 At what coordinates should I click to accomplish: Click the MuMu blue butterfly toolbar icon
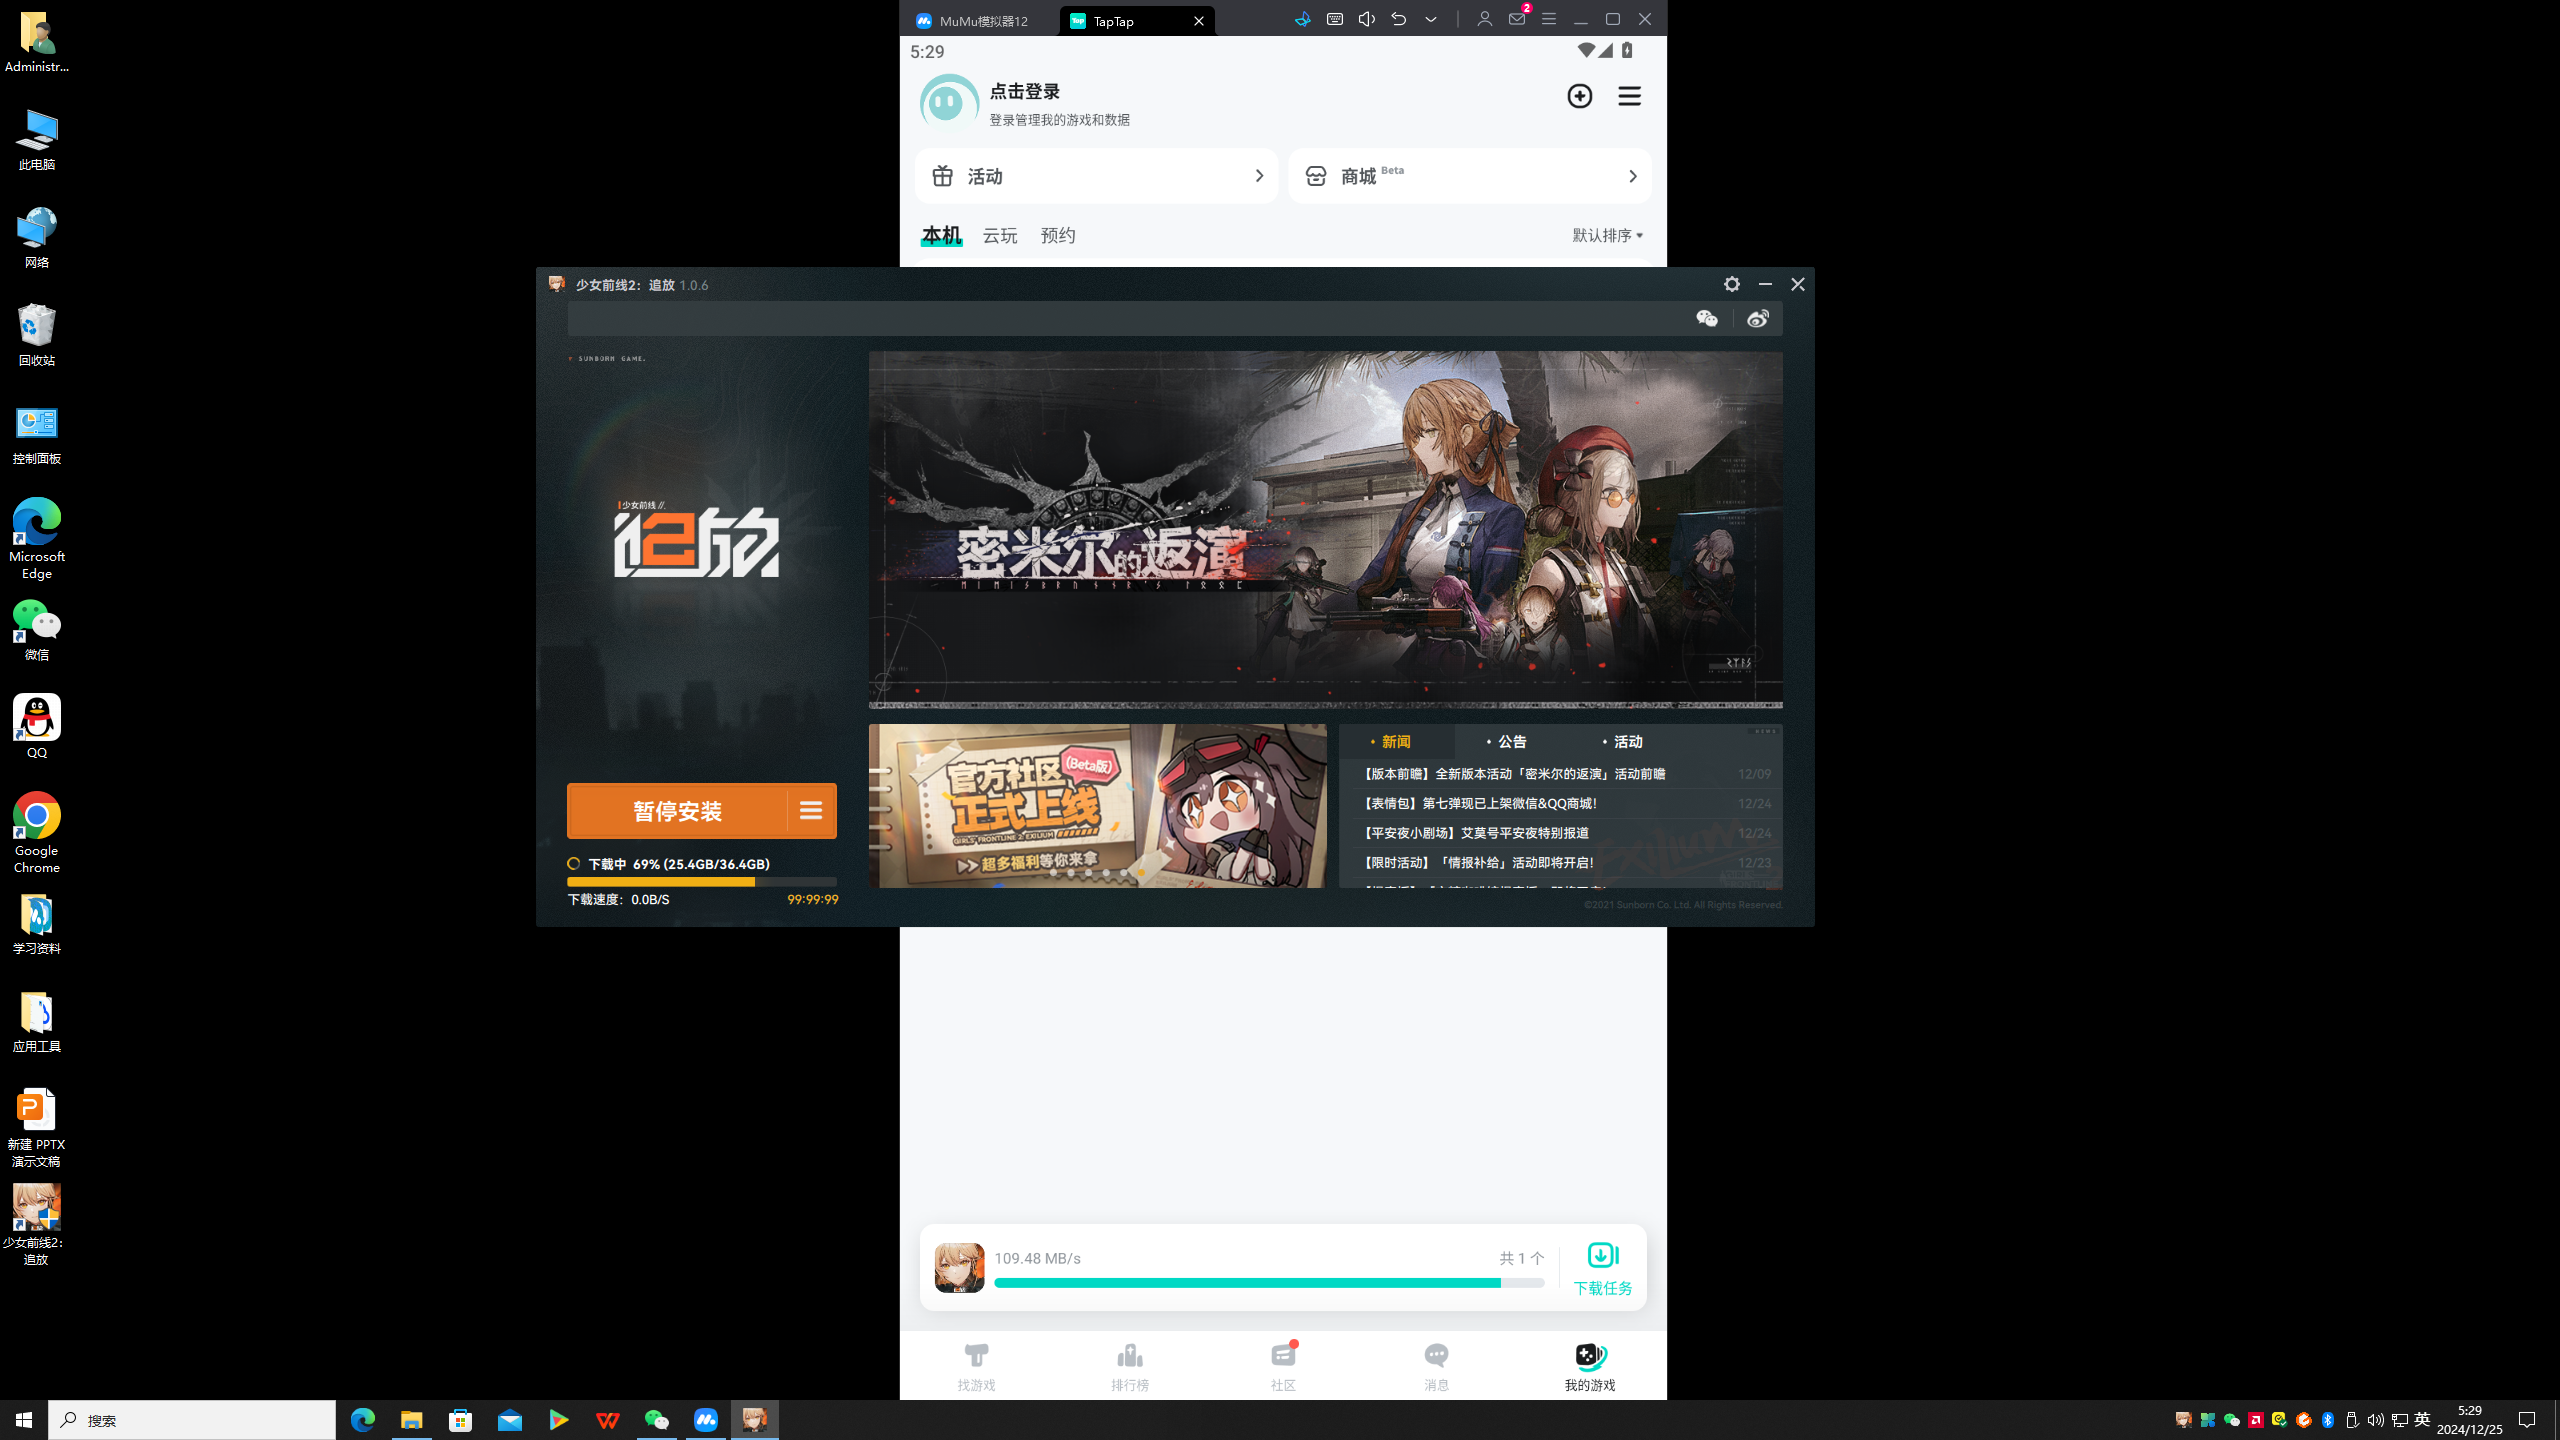tap(1302, 19)
